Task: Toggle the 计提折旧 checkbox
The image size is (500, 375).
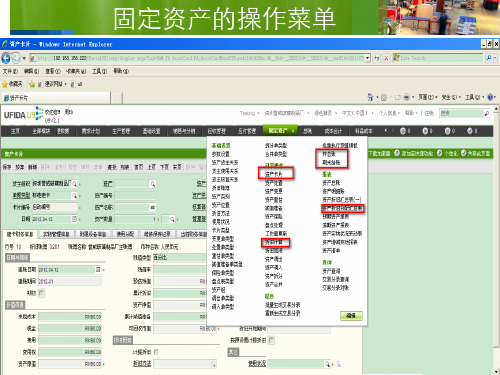Action: [x=156, y=352]
